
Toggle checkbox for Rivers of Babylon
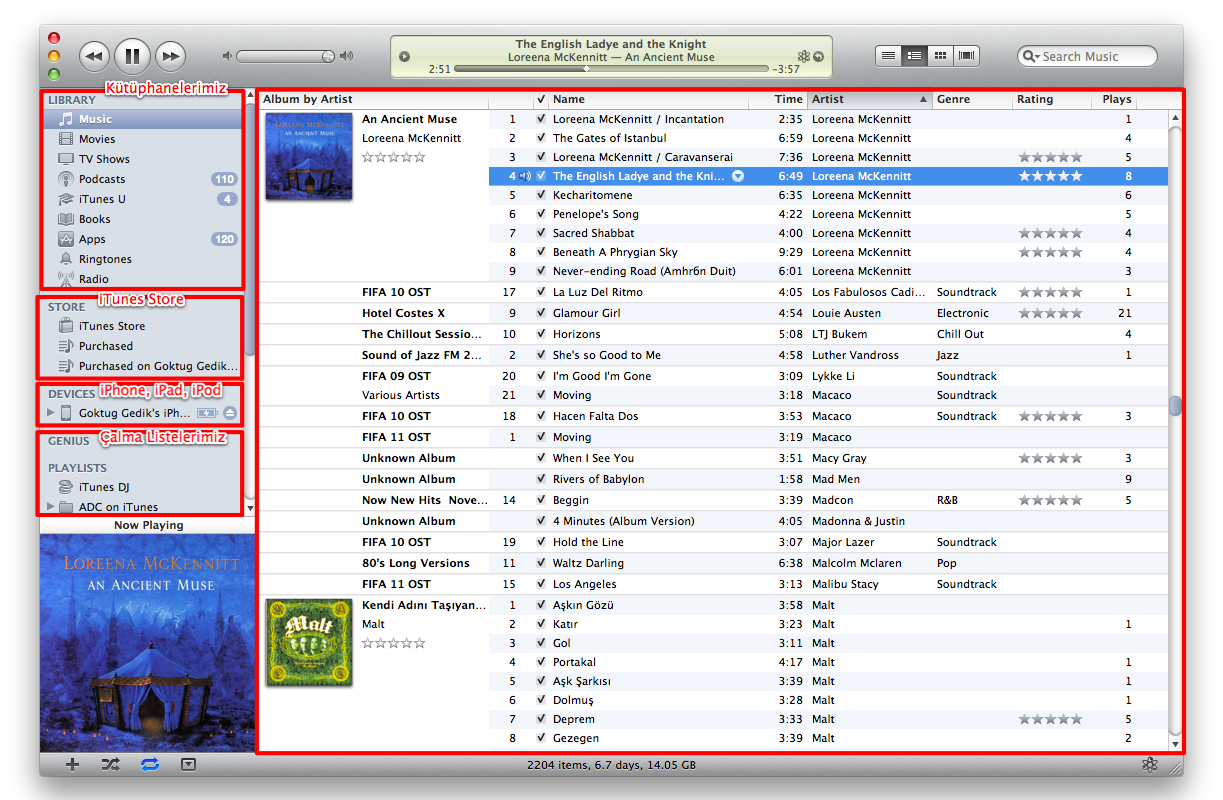(541, 480)
